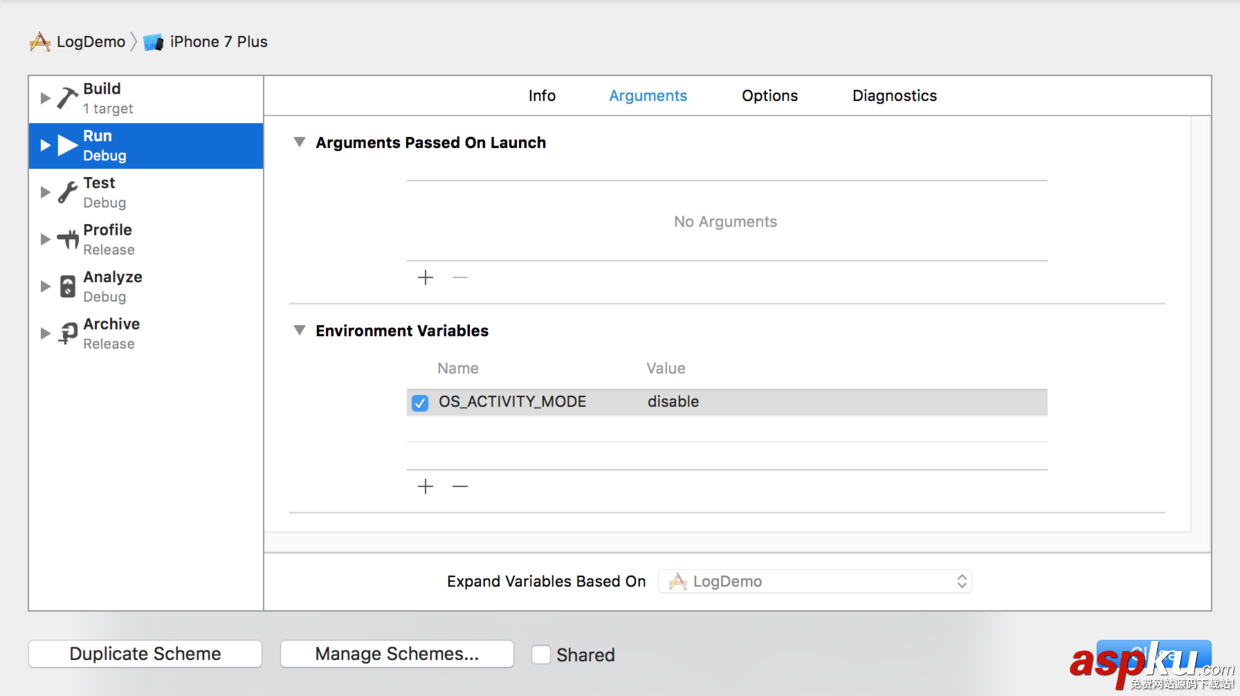
Task: Click the Profile speedometer icon
Action: click(x=67, y=238)
